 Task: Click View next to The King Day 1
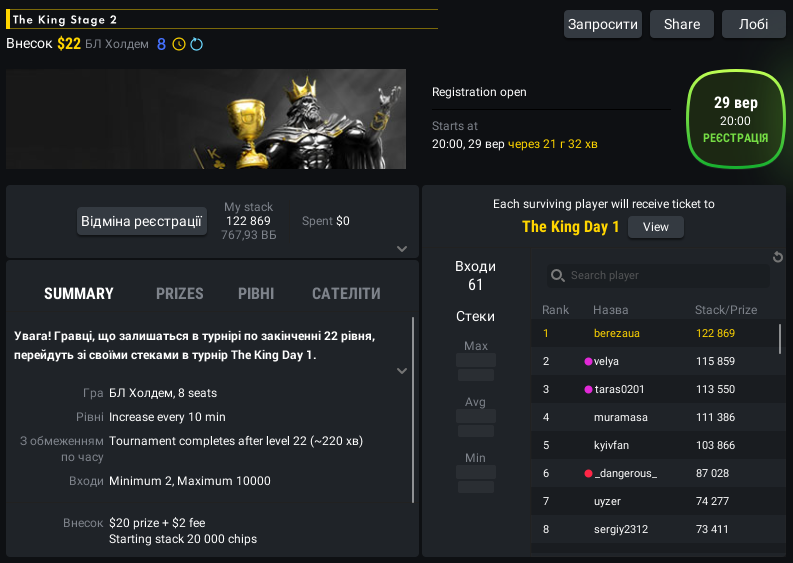(x=655, y=227)
